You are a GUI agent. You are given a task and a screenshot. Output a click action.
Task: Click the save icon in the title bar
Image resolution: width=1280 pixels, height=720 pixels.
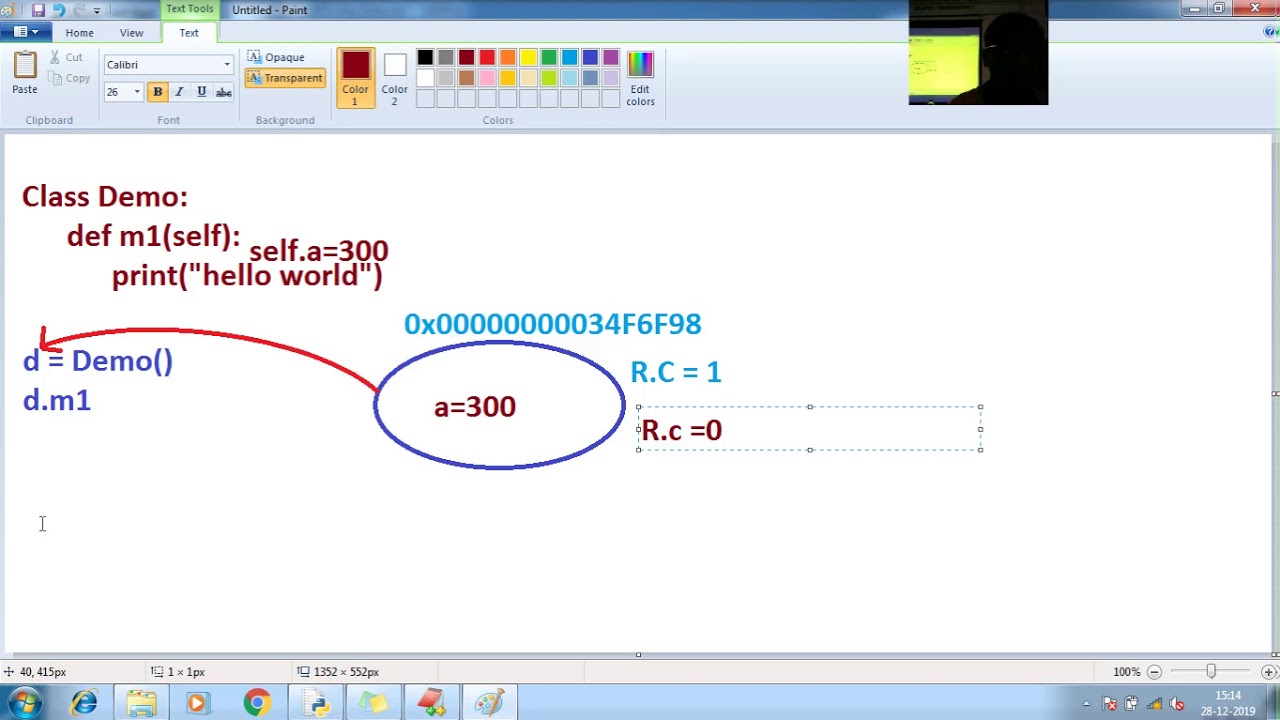38,10
